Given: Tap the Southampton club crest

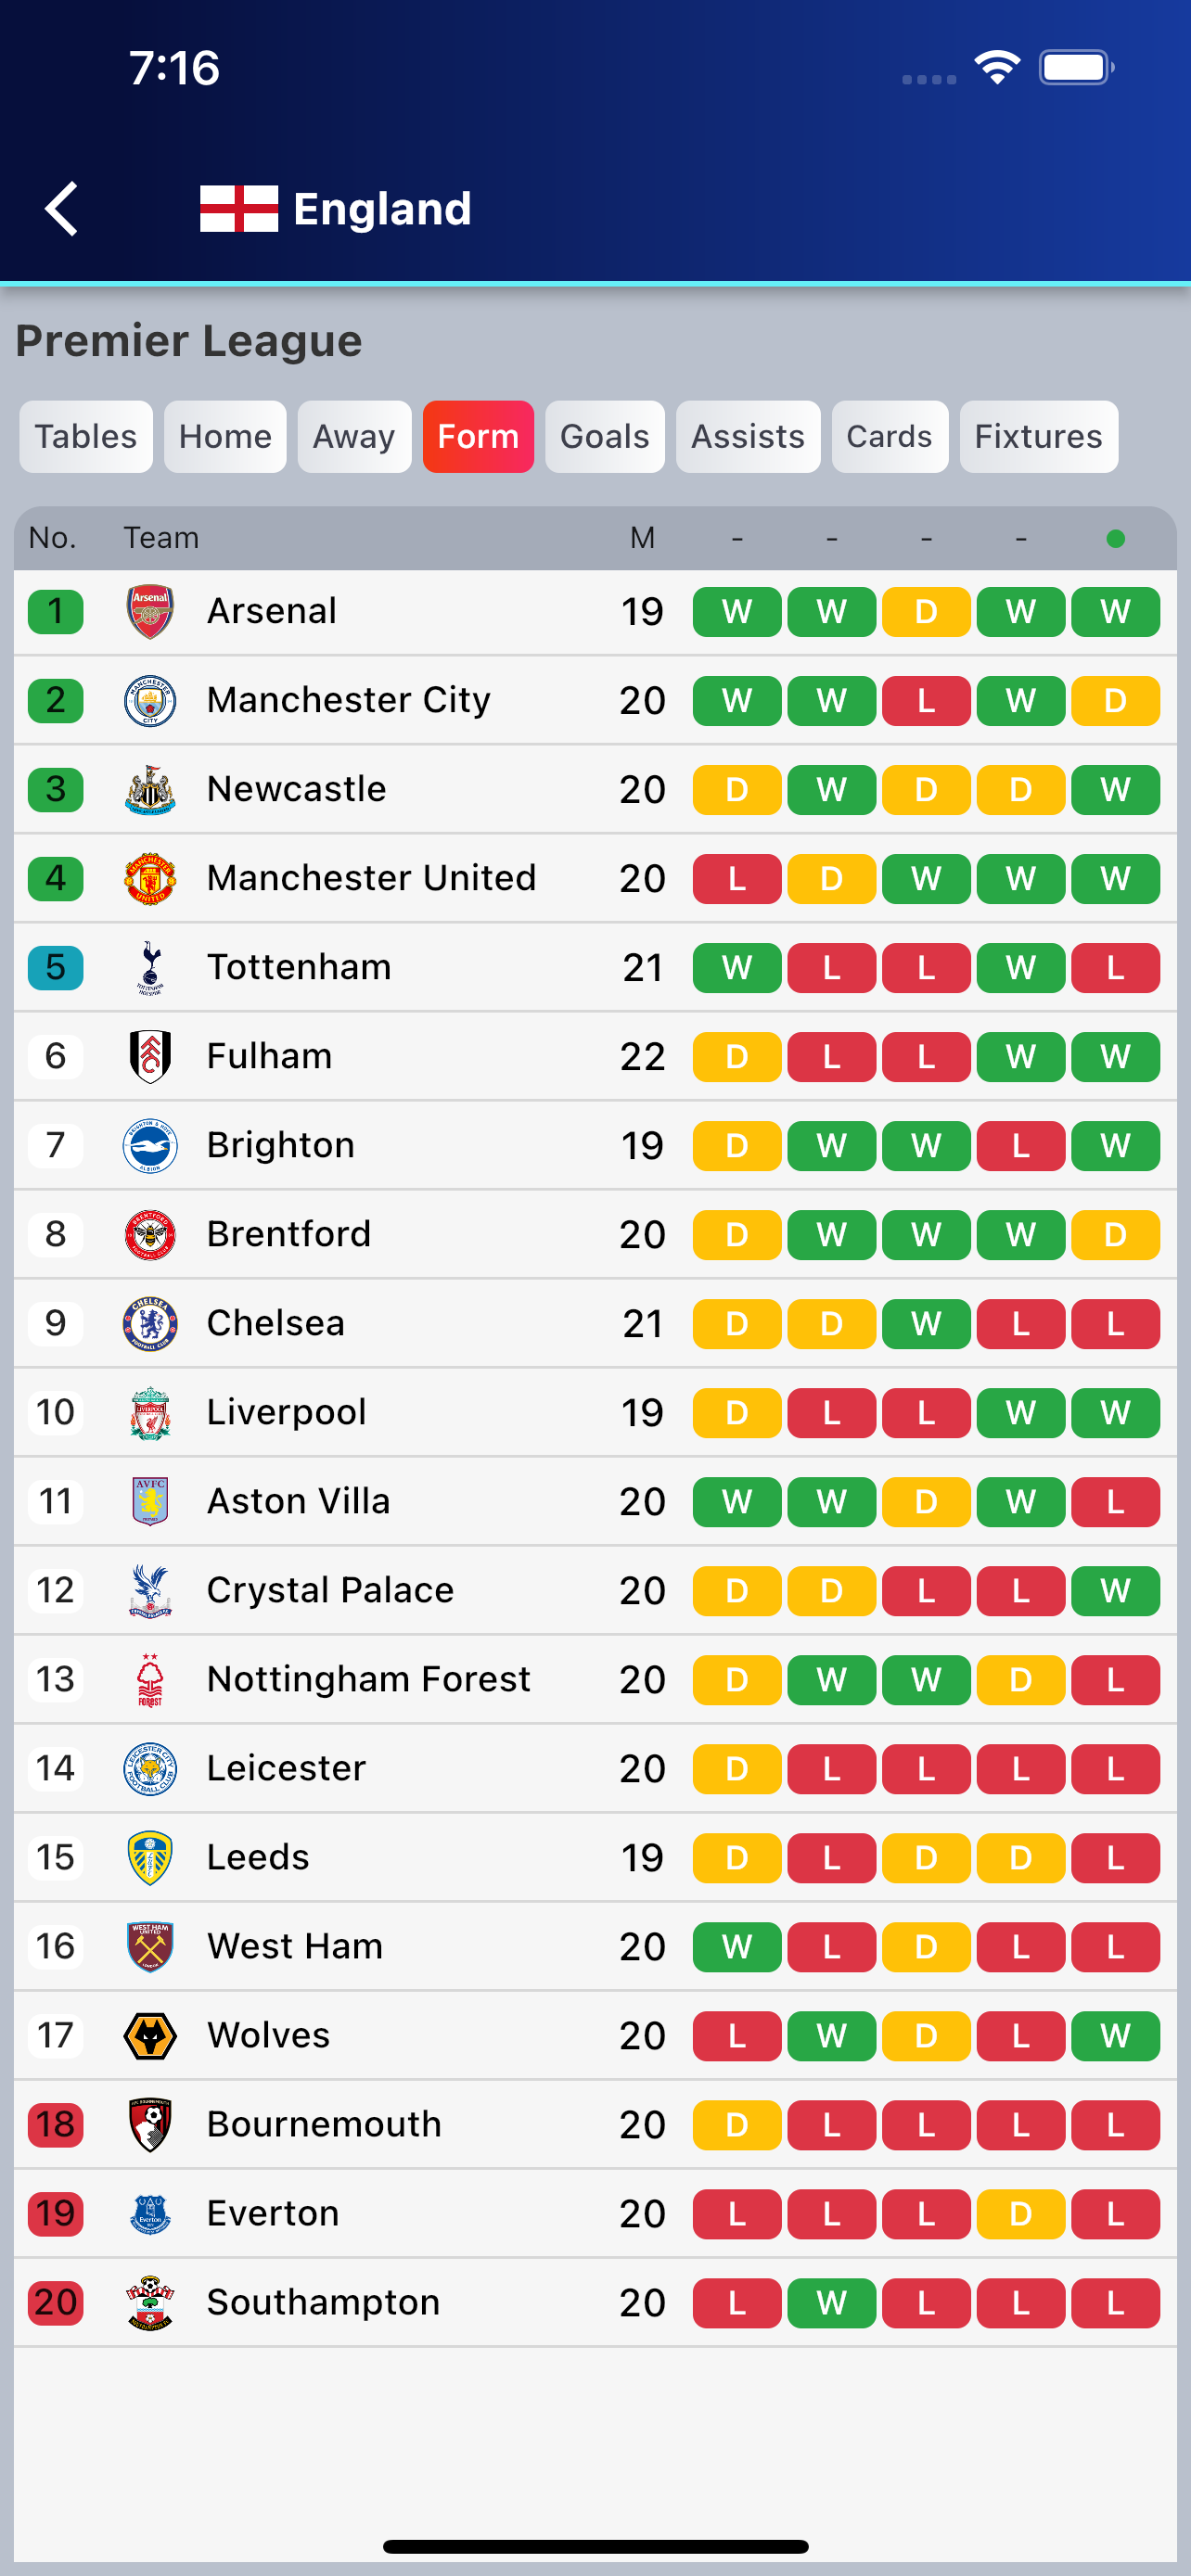Looking at the screenshot, I should (150, 2302).
